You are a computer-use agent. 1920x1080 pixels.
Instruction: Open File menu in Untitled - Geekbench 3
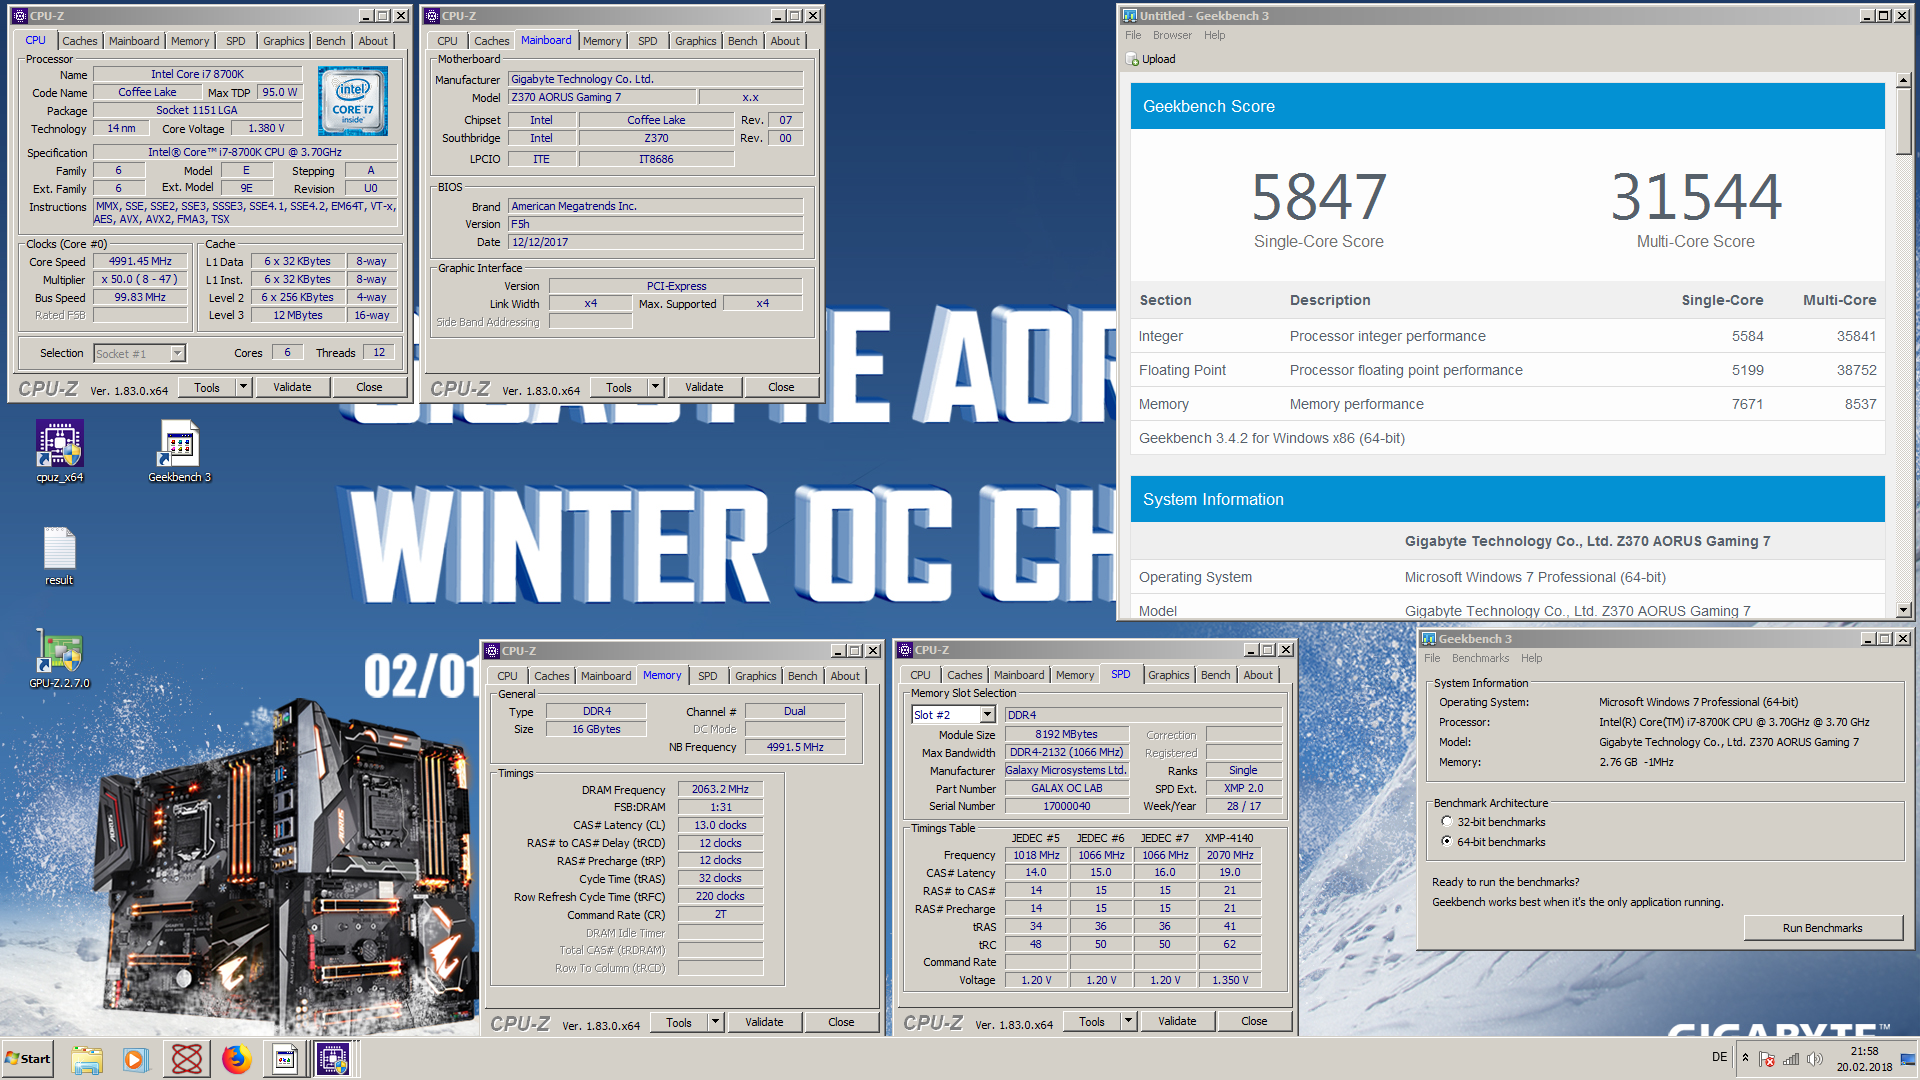tap(1133, 35)
